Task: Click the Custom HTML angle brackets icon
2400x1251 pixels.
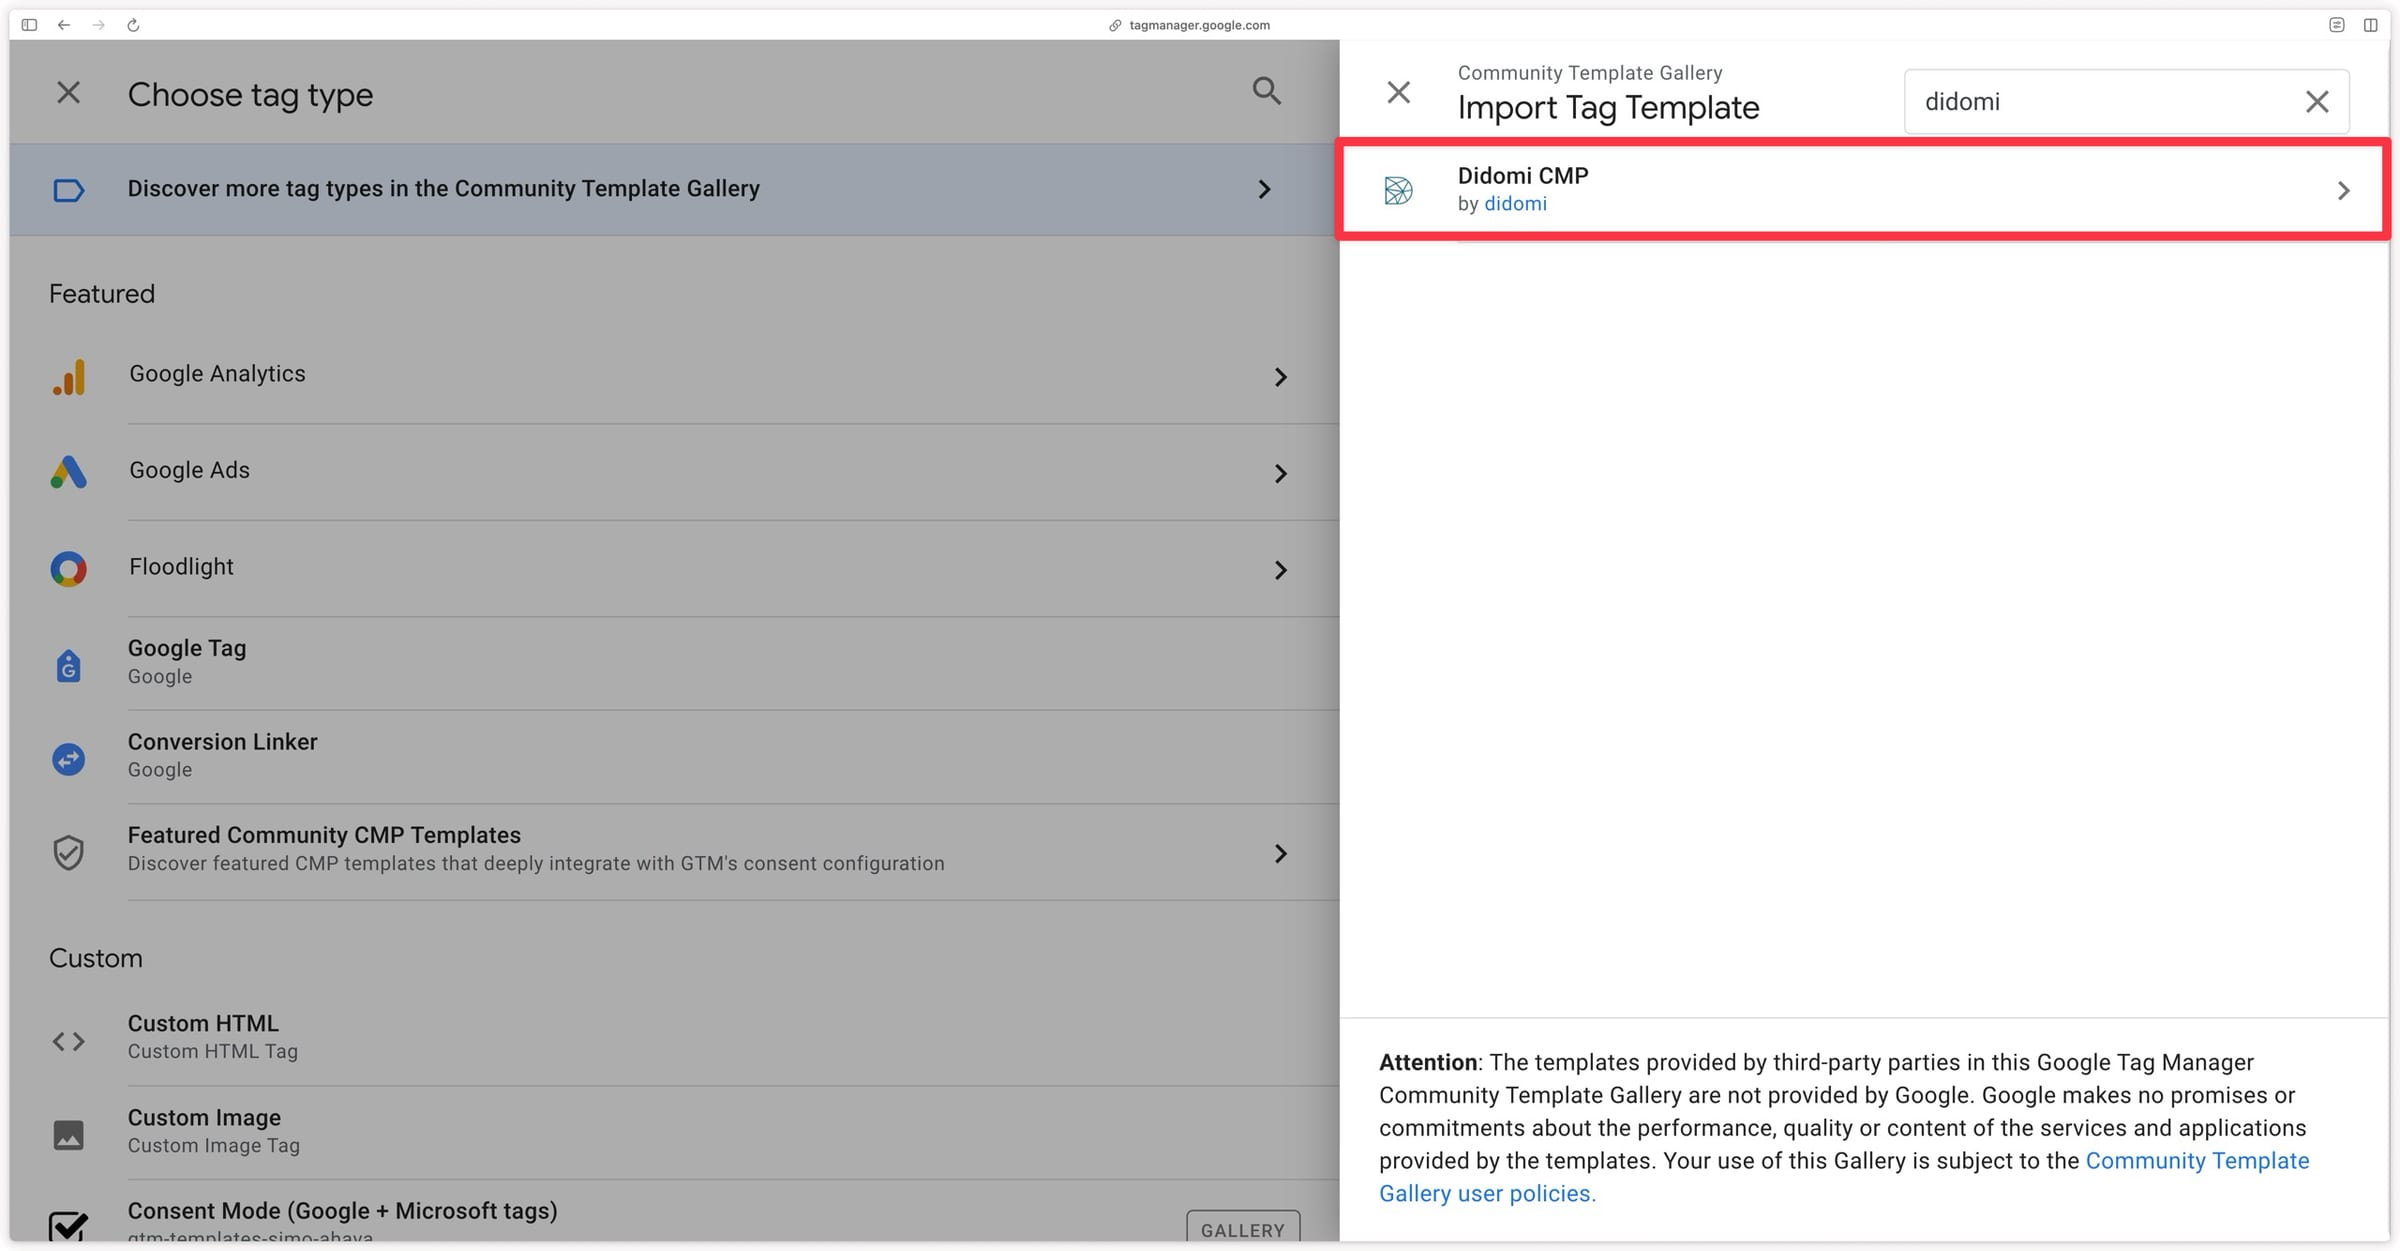Action: 69,1041
